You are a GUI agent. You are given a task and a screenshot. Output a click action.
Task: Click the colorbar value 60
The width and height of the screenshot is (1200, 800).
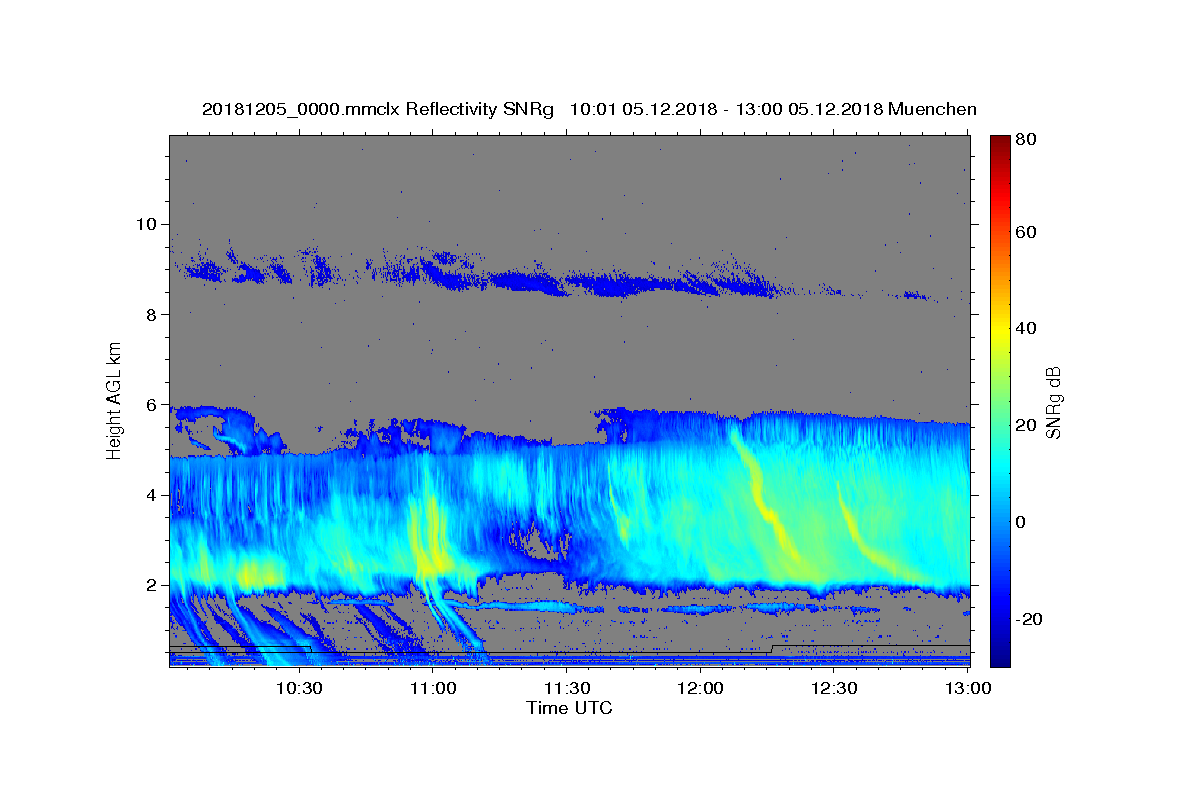tap(1028, 232)
